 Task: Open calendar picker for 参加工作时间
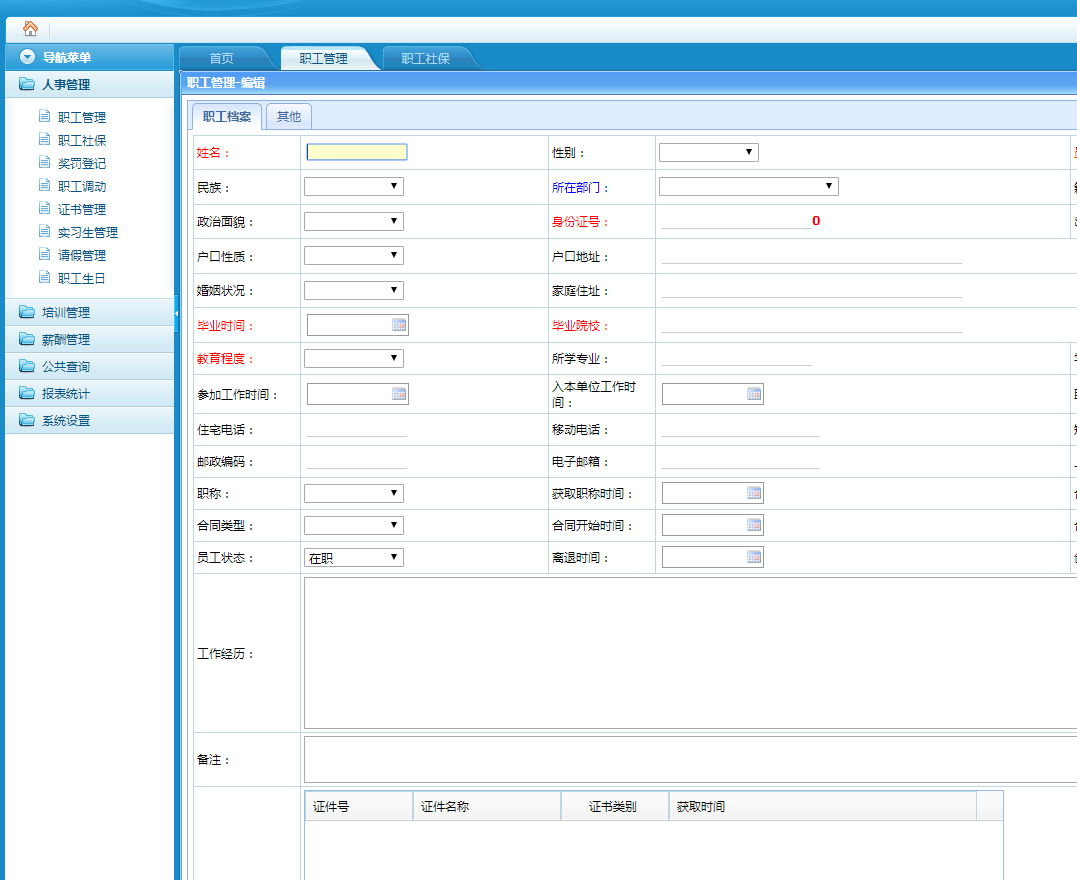pos(399,394)
